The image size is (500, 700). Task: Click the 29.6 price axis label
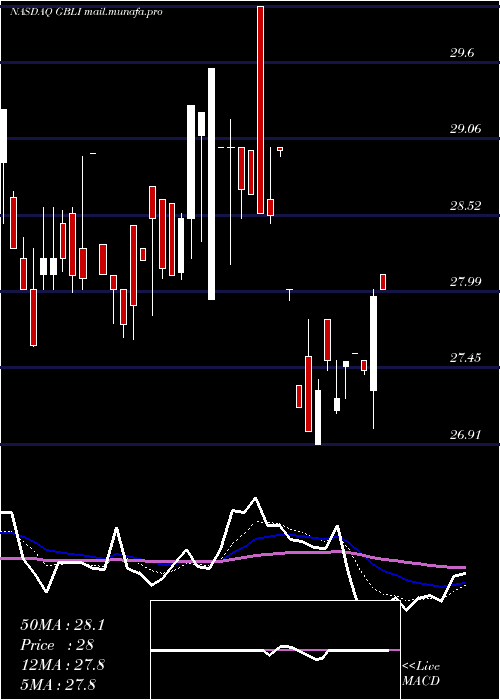(462, 53)
